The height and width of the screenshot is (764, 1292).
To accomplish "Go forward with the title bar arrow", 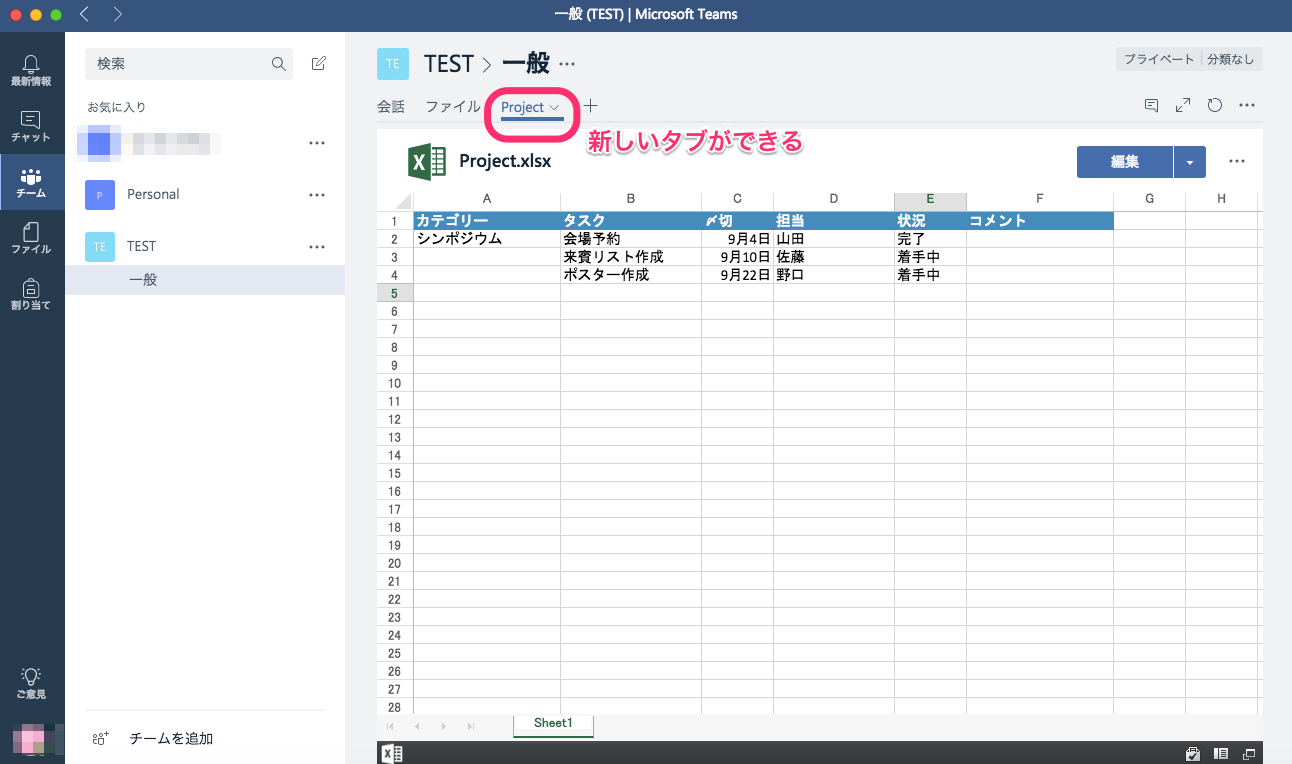I will (x=118, y=14).
